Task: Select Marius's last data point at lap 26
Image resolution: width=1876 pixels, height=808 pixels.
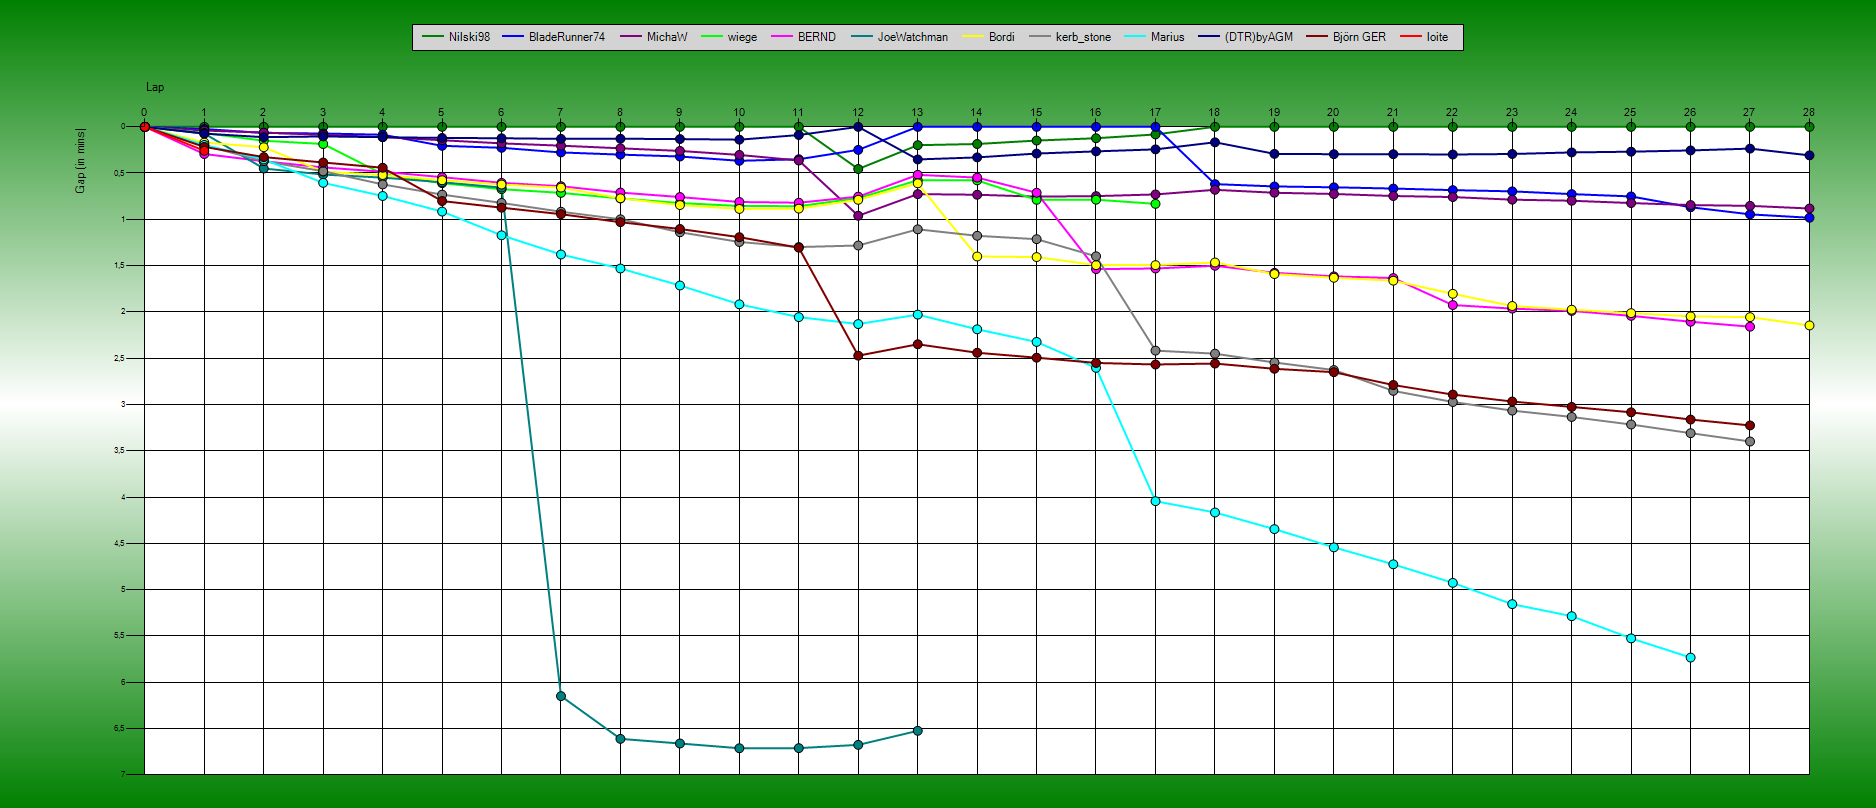Action: pos(1691,658)
